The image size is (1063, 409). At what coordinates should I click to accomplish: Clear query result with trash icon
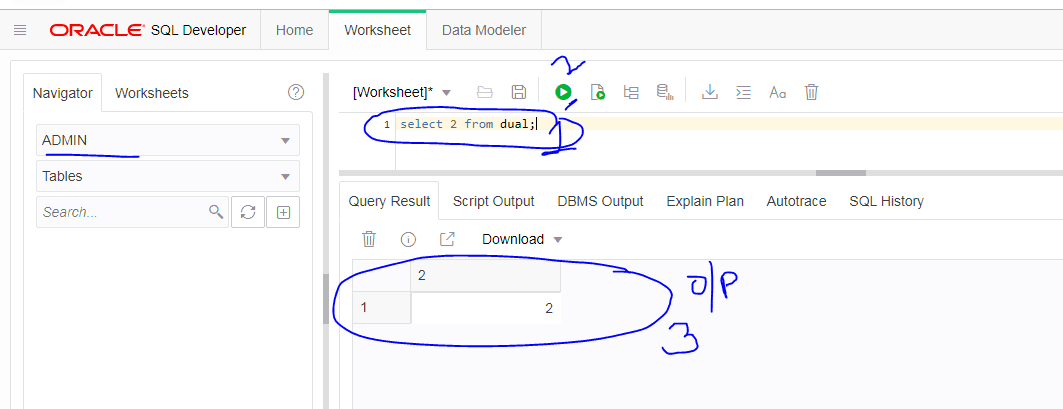click(x=369, y=239)
